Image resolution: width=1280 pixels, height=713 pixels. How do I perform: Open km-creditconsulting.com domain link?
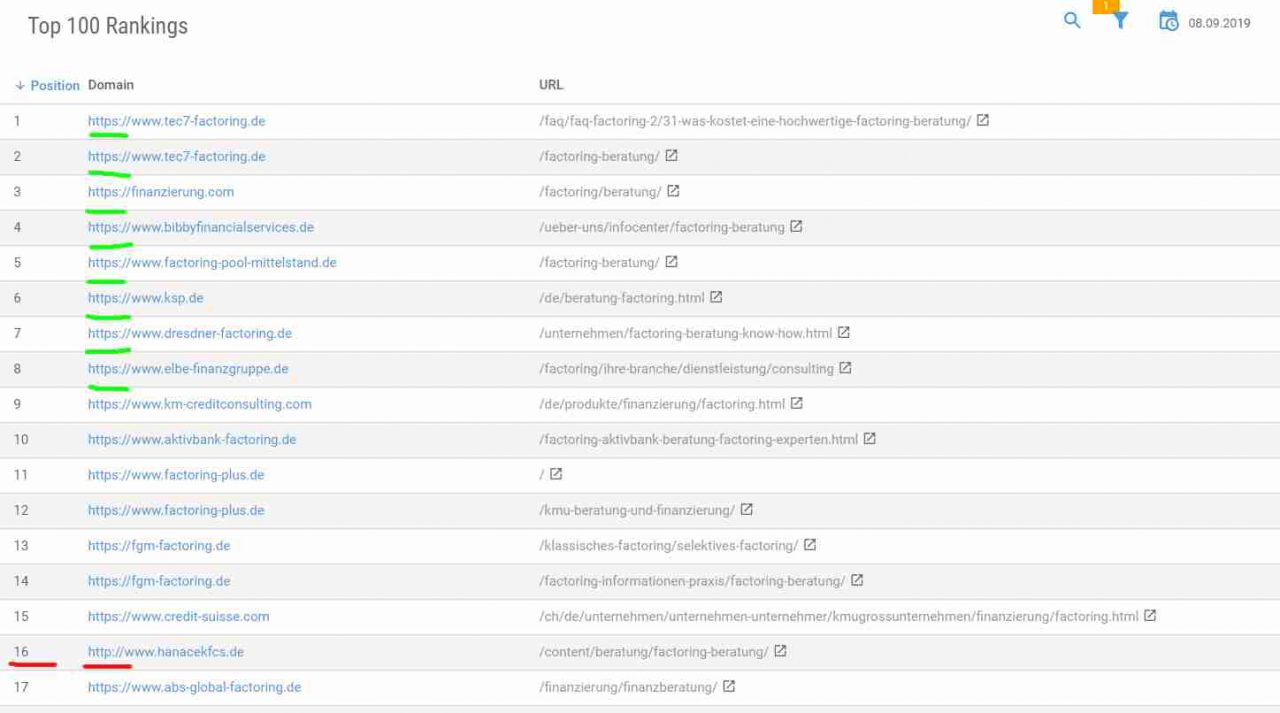pos(200,404)
